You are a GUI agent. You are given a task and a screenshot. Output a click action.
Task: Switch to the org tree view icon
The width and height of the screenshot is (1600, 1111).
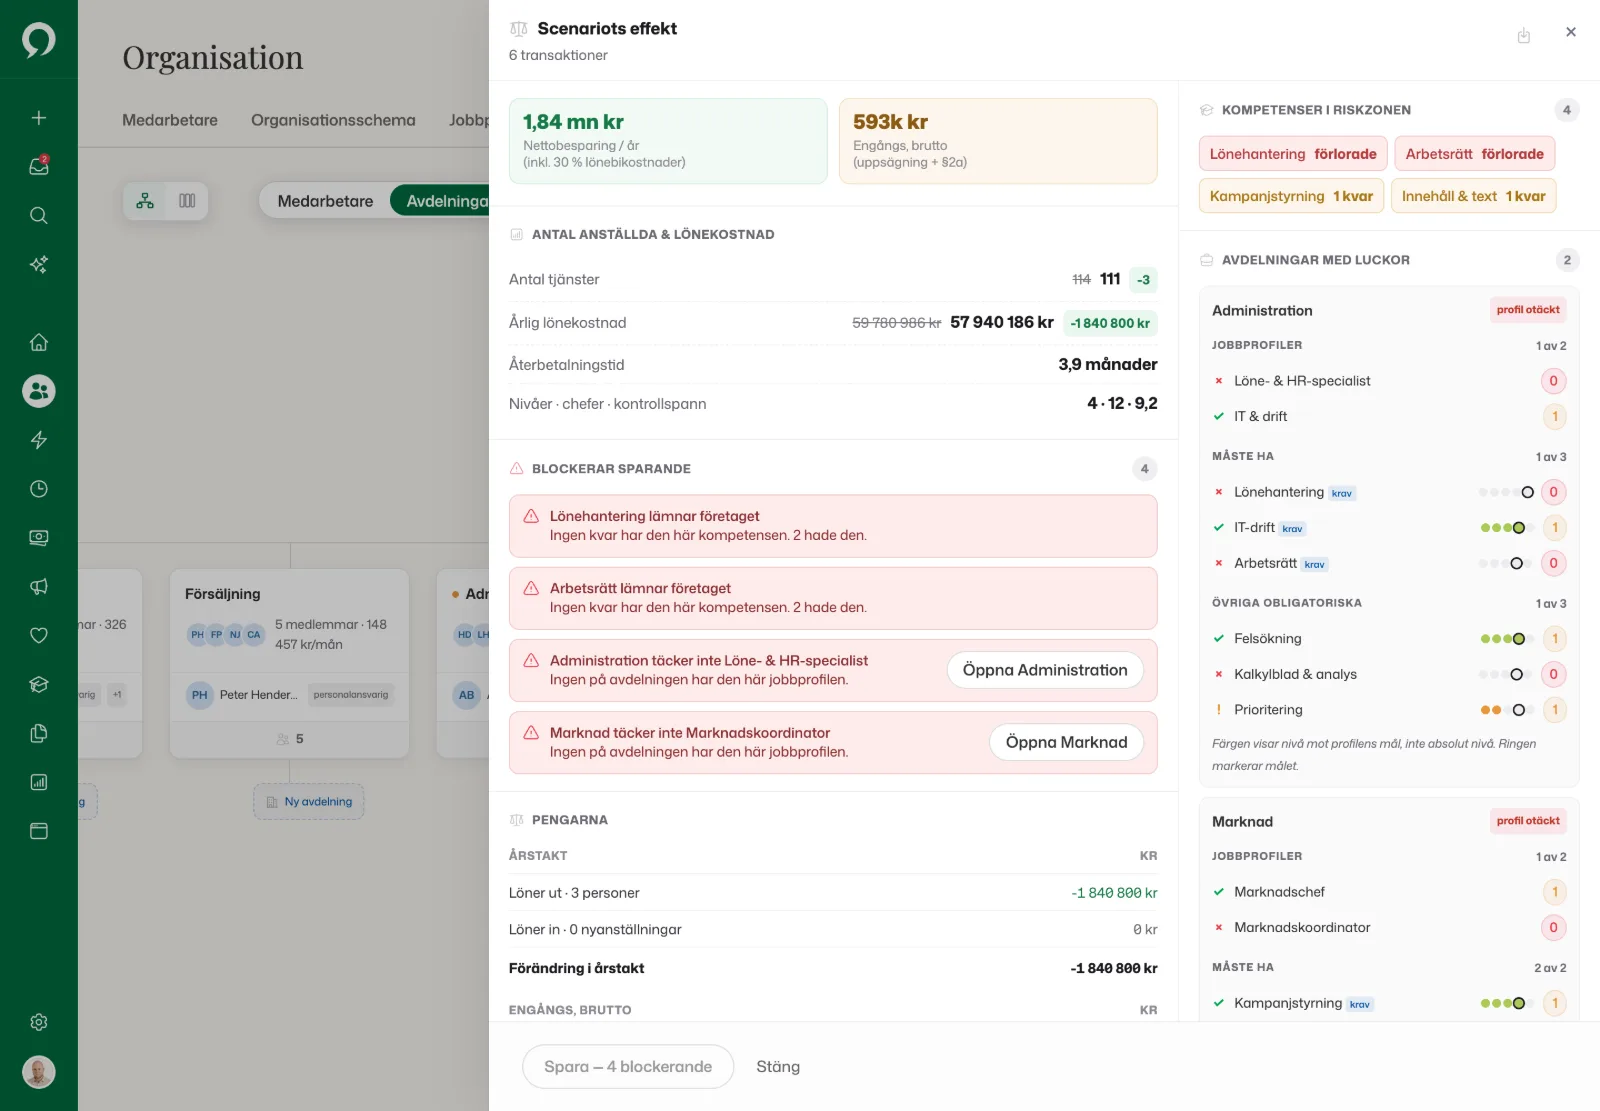coord(146,201)
